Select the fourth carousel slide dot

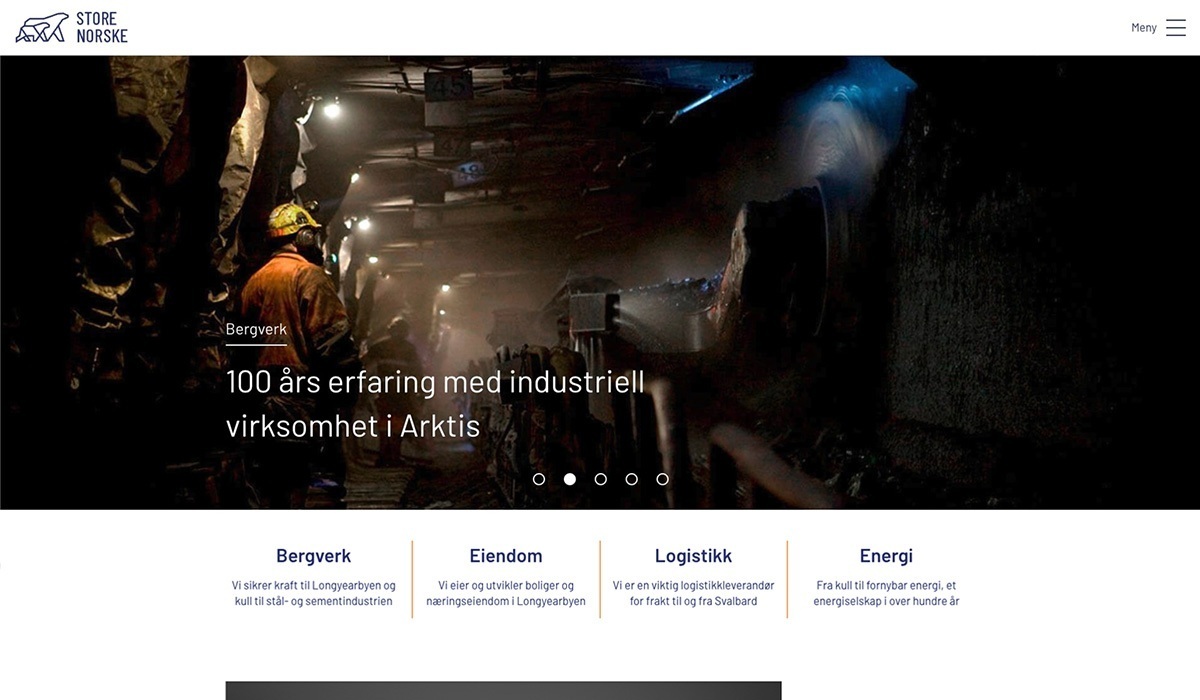(632, 479)
